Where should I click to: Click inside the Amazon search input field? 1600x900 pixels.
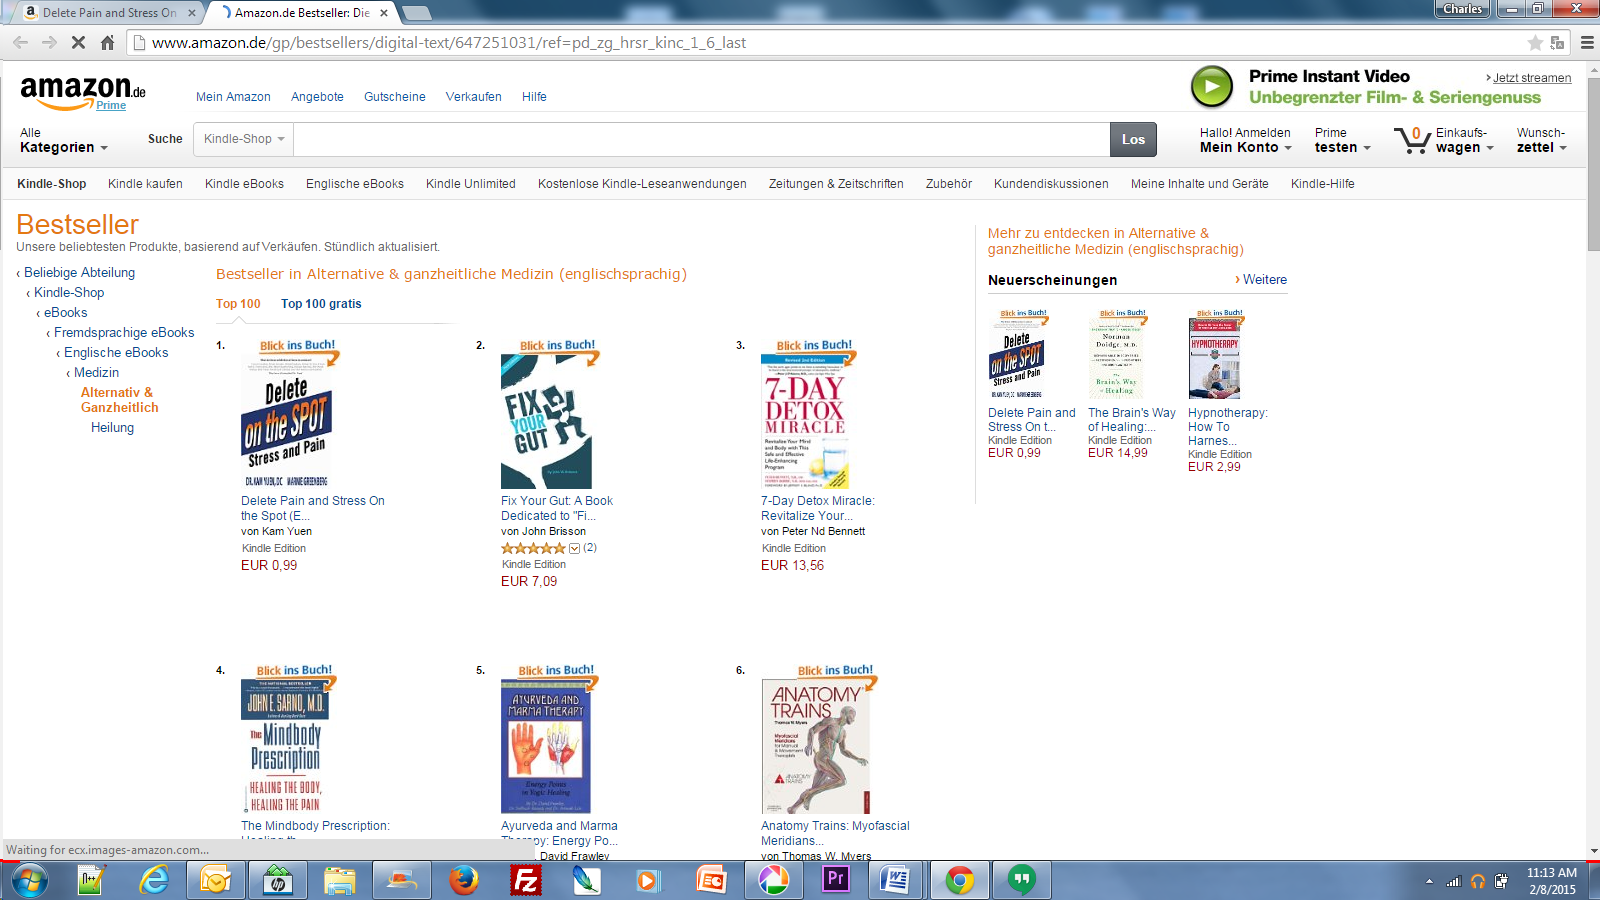tap(700, 139)
